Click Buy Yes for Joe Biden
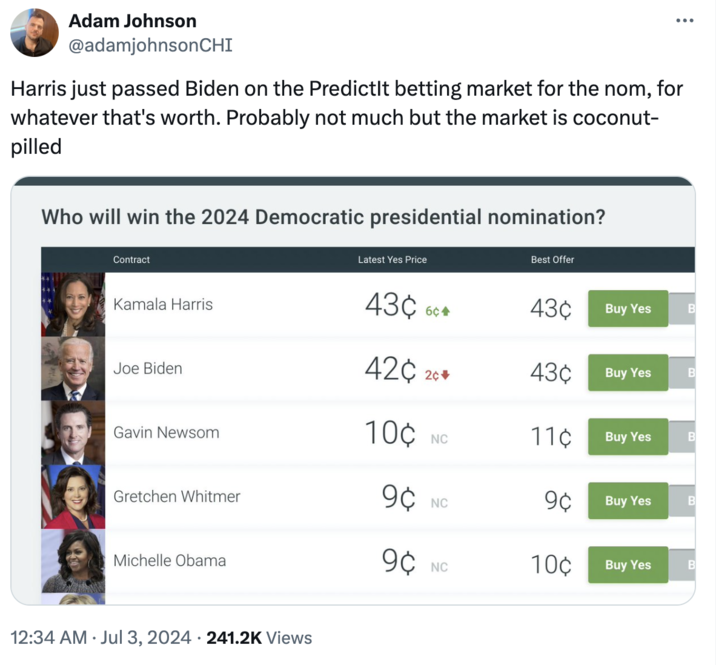Viewport: 716px width, 665px height. (628, 373)
